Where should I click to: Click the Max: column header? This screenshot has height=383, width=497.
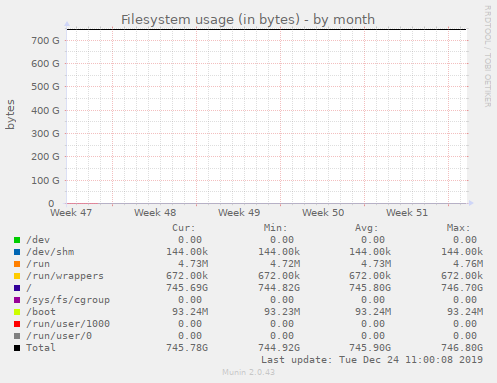(x=458, y=228)
